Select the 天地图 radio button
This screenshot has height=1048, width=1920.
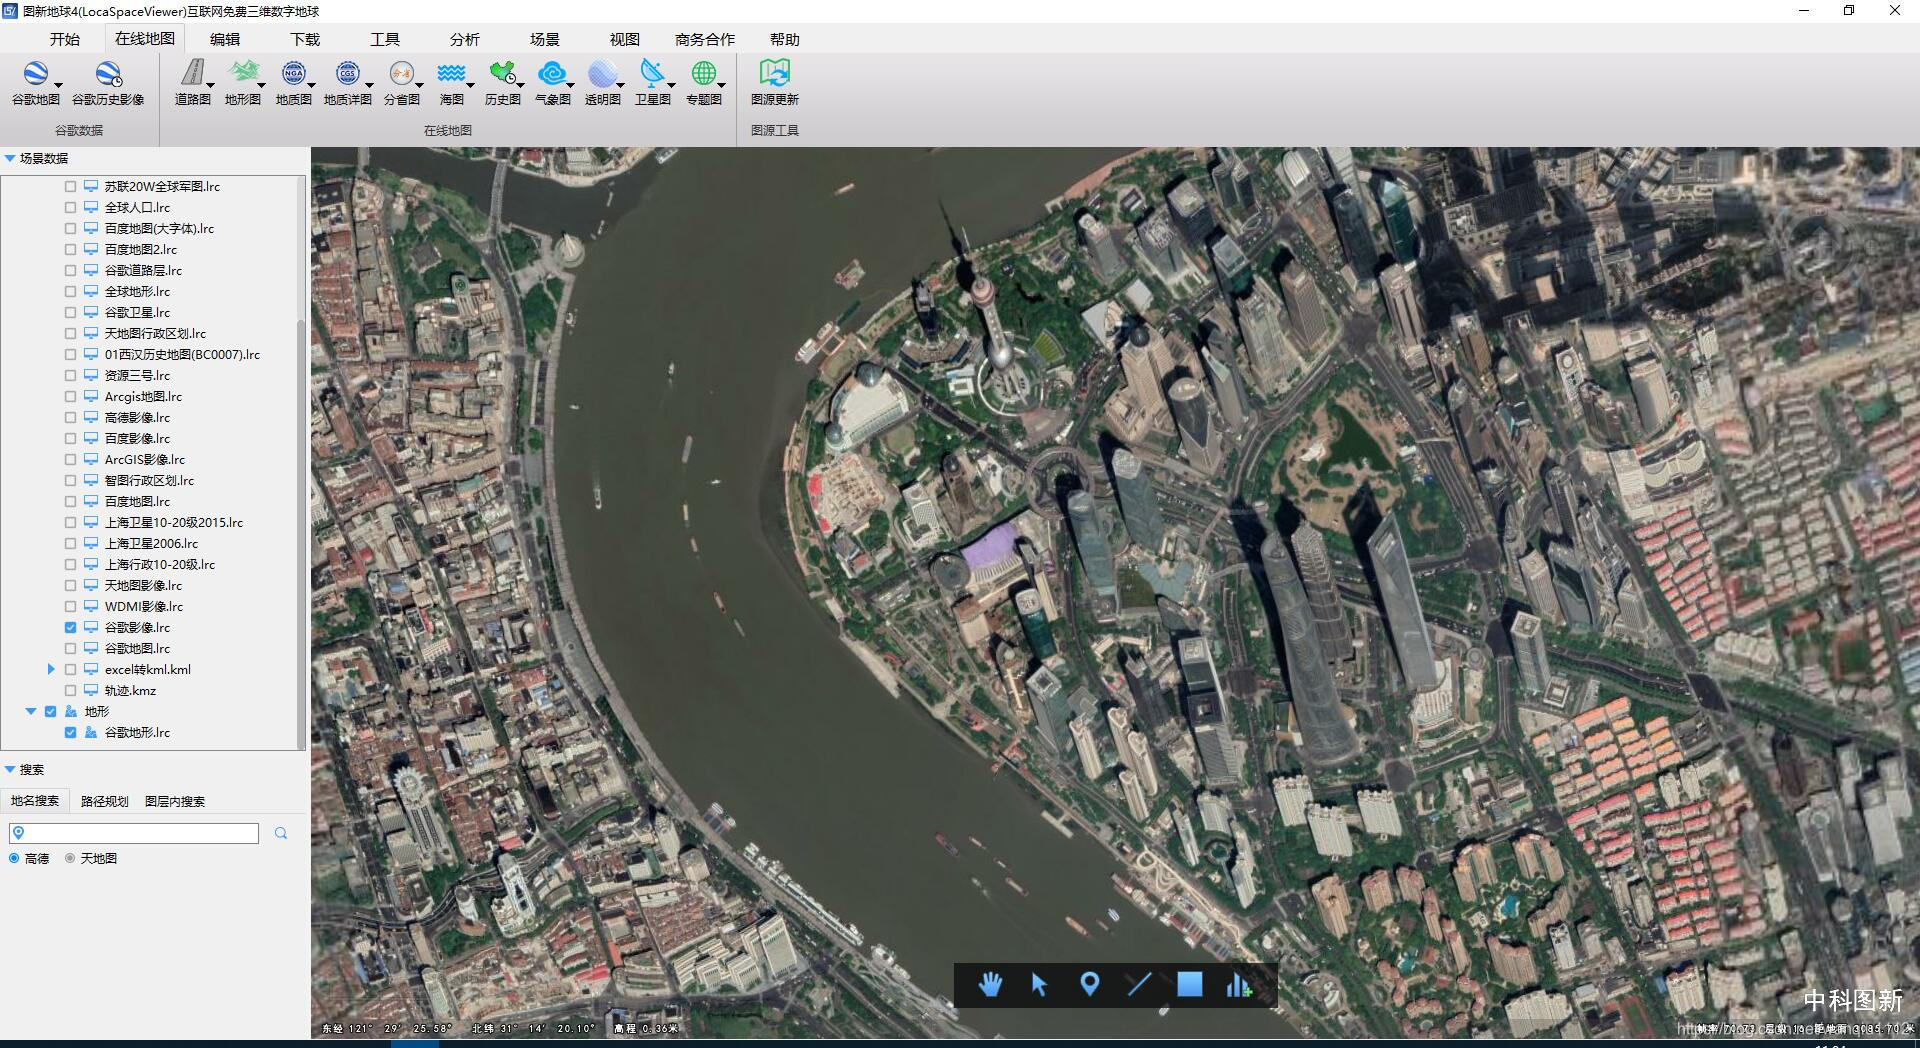[70, 858]
